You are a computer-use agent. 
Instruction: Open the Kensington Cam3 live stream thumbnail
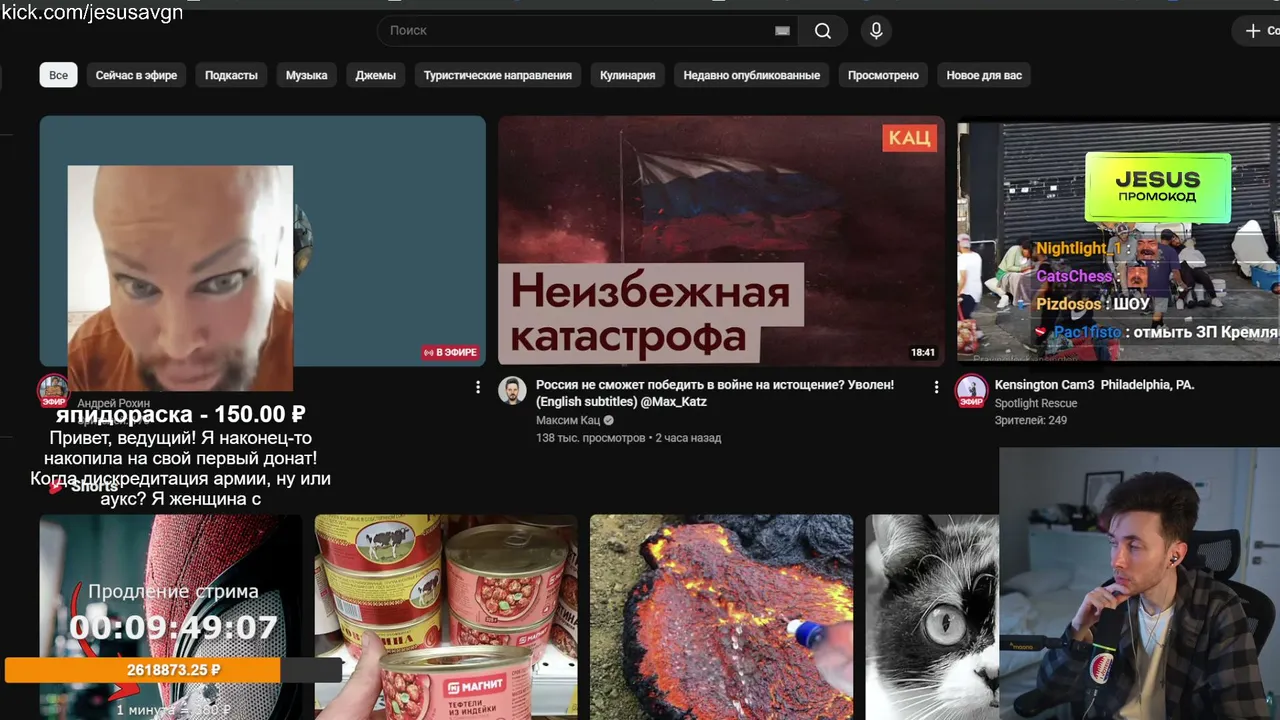pyautogui.click(x=1118, y=241)
